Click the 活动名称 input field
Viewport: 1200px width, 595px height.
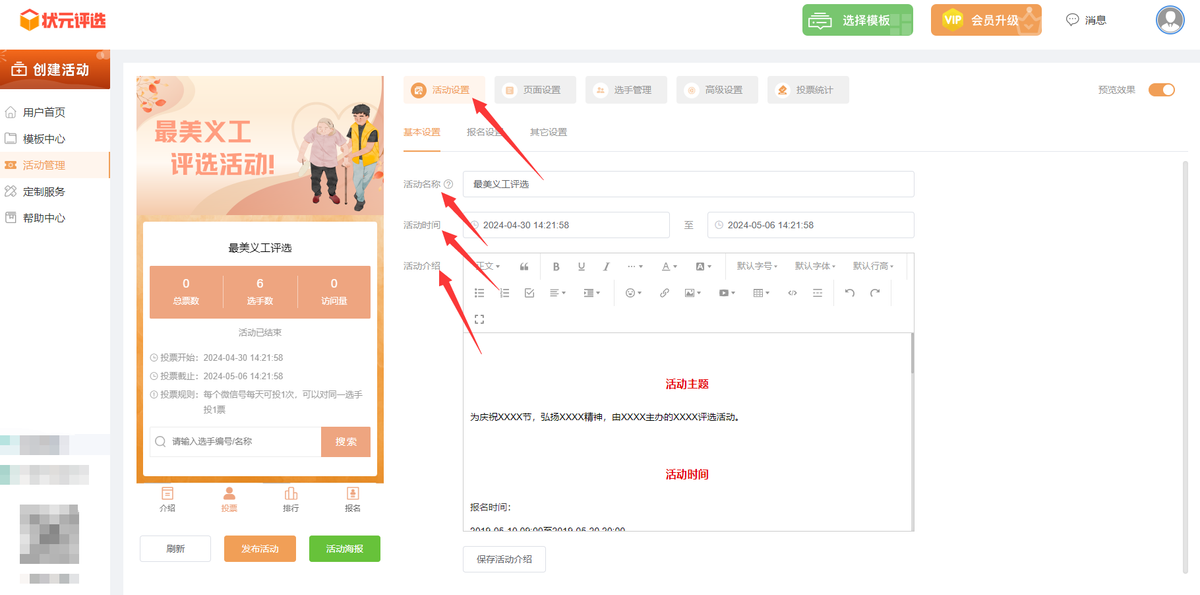pyautogui.click(x=688, y=184)
